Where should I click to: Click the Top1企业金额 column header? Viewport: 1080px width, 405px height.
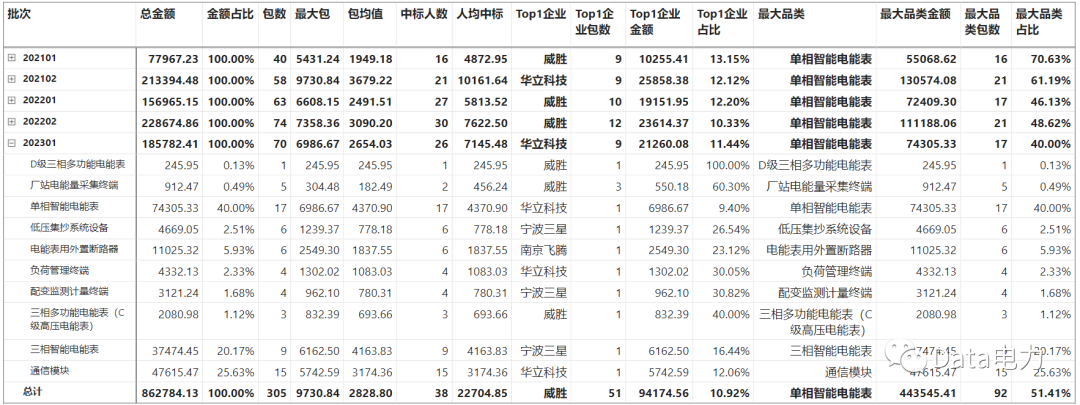[656, 22]
